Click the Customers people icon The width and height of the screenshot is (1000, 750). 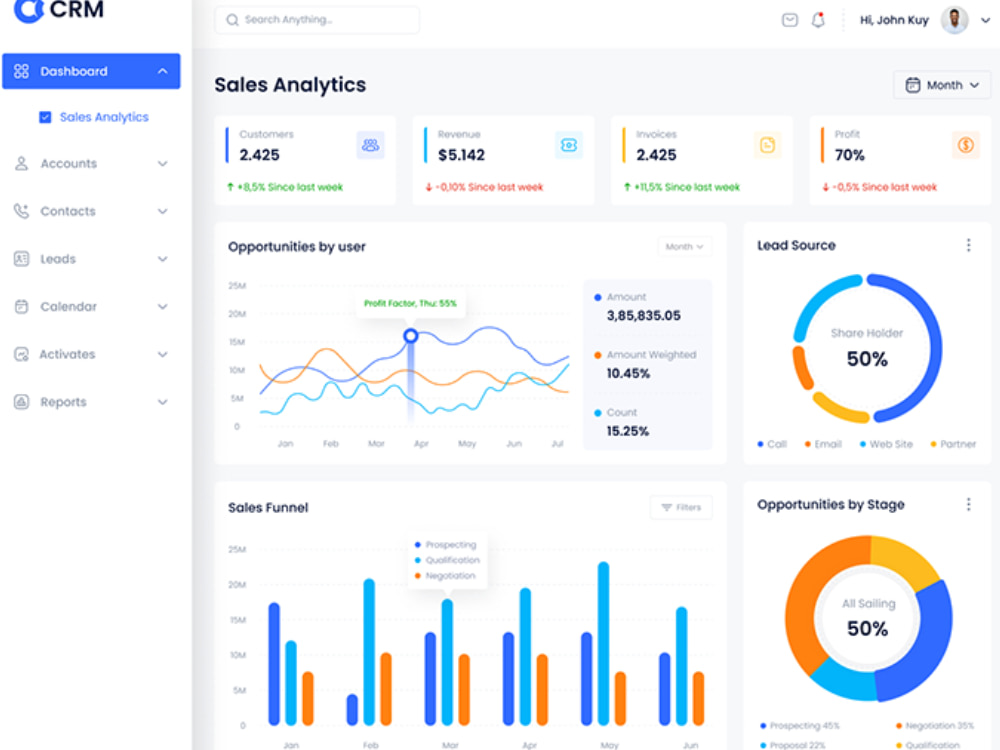[x=371, y=145]
